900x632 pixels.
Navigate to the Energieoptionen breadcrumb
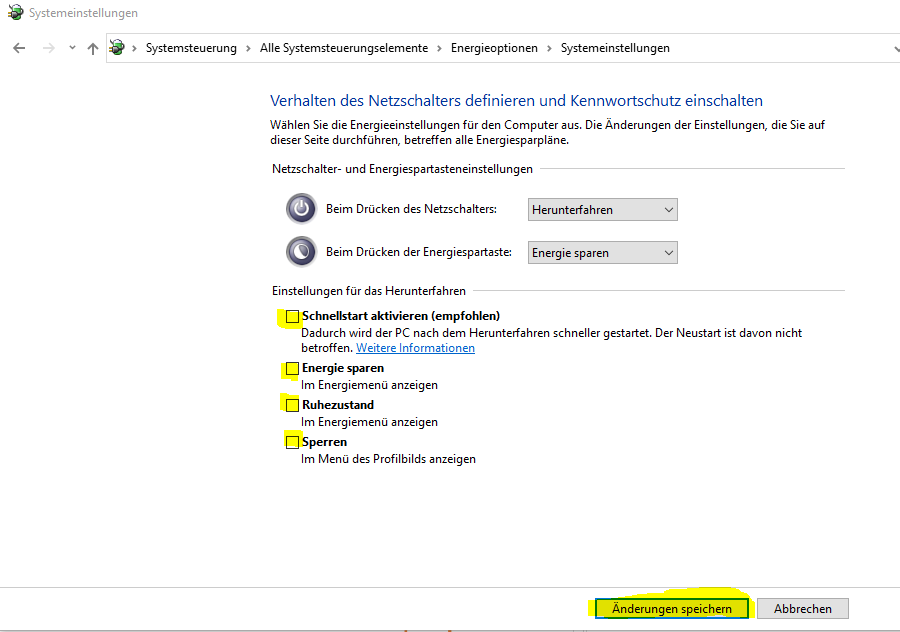[494, 48]
